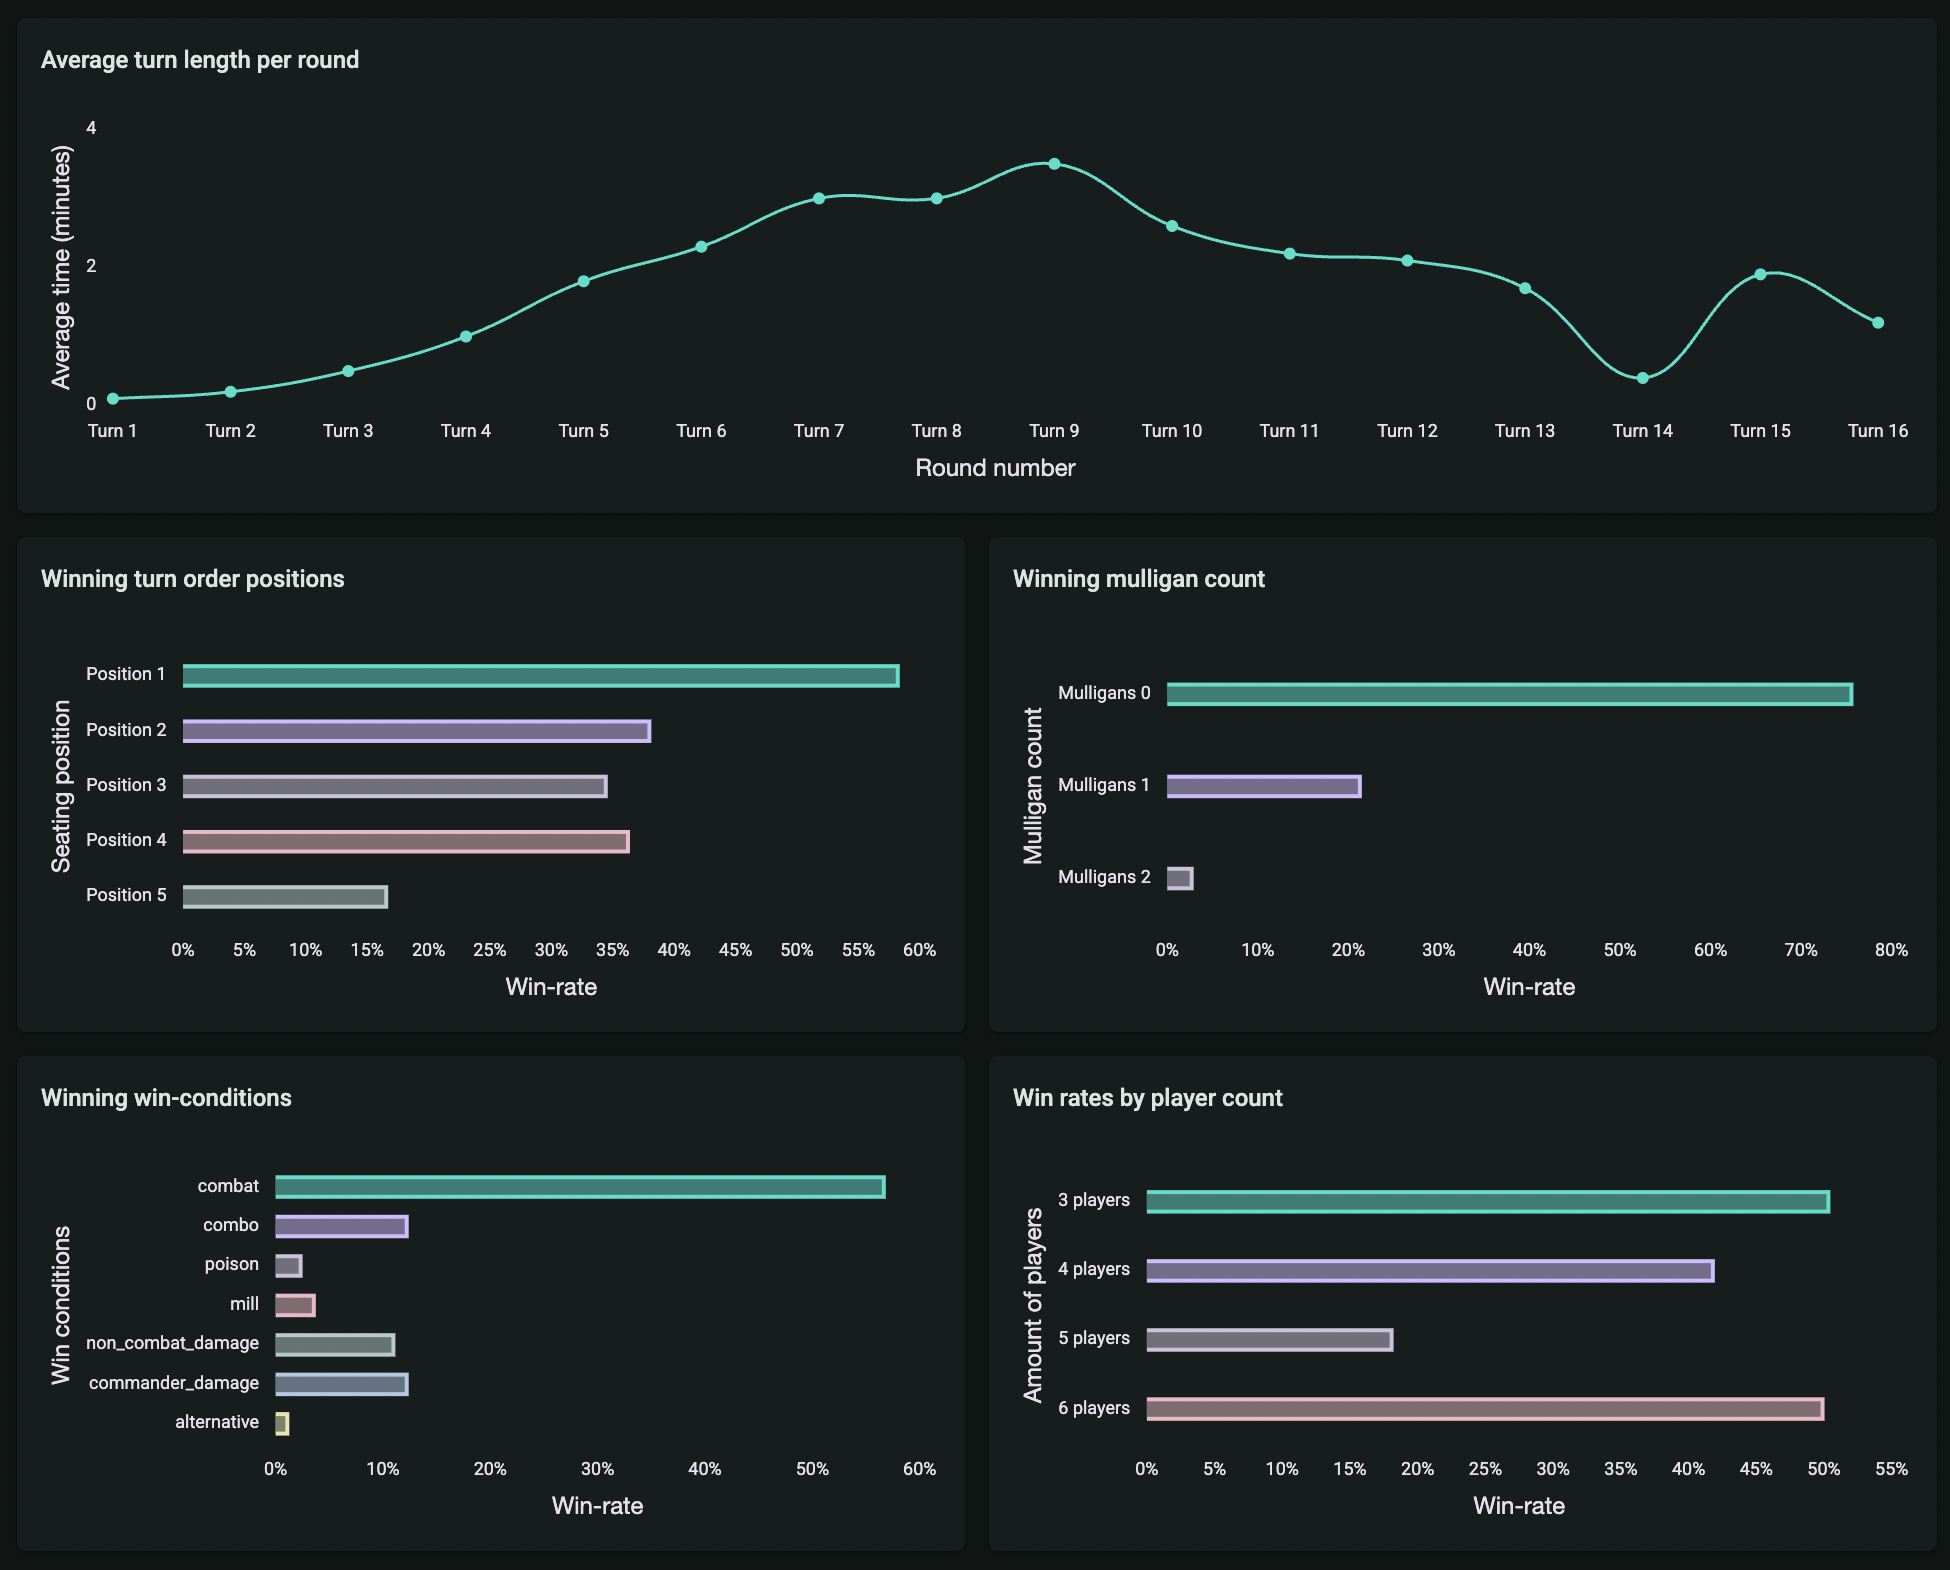Viewport: 1950px width, 1570px height.
Task: Click the Turn 1 data point
Action: tap(113, 399)
